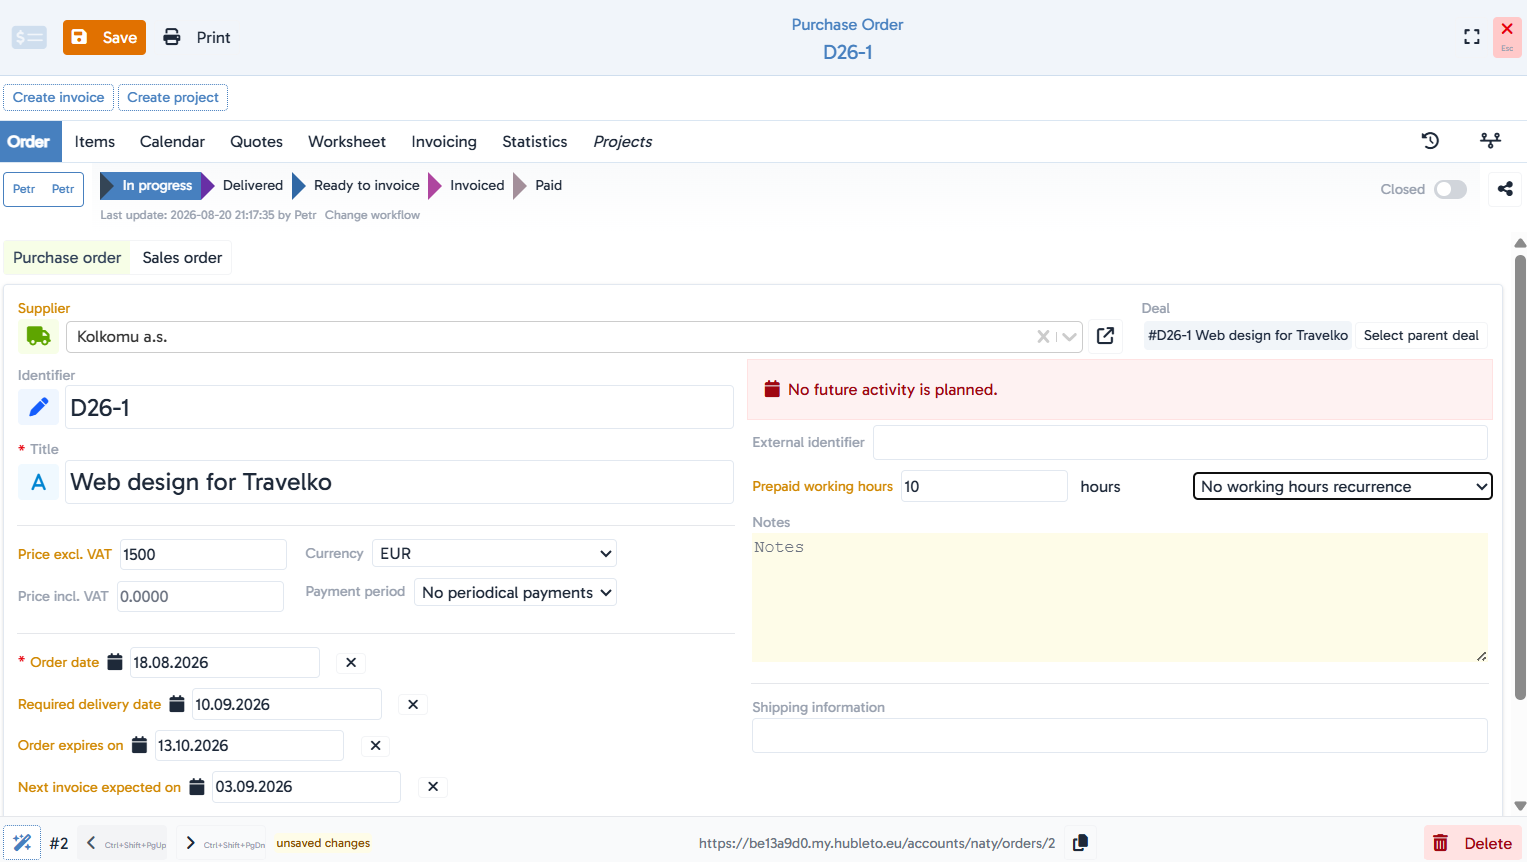Click the Save button
1527x862 pixels.
coord(104,37)
